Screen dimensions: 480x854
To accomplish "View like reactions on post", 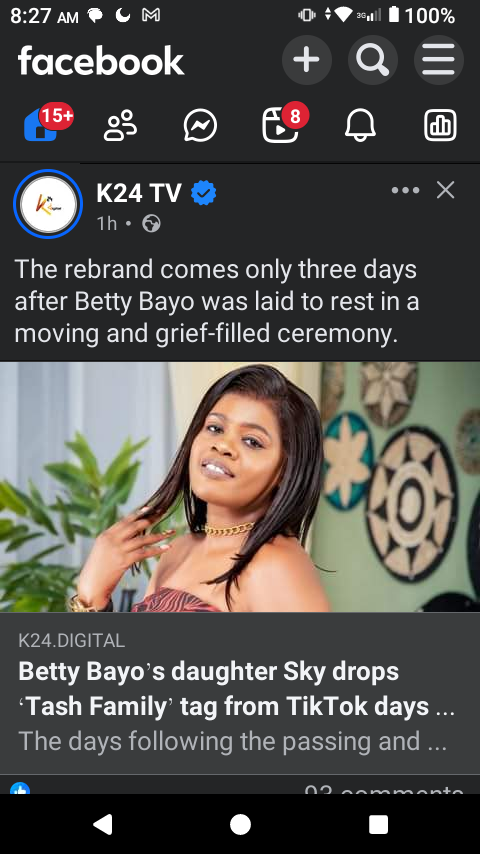I will point(20,788).
